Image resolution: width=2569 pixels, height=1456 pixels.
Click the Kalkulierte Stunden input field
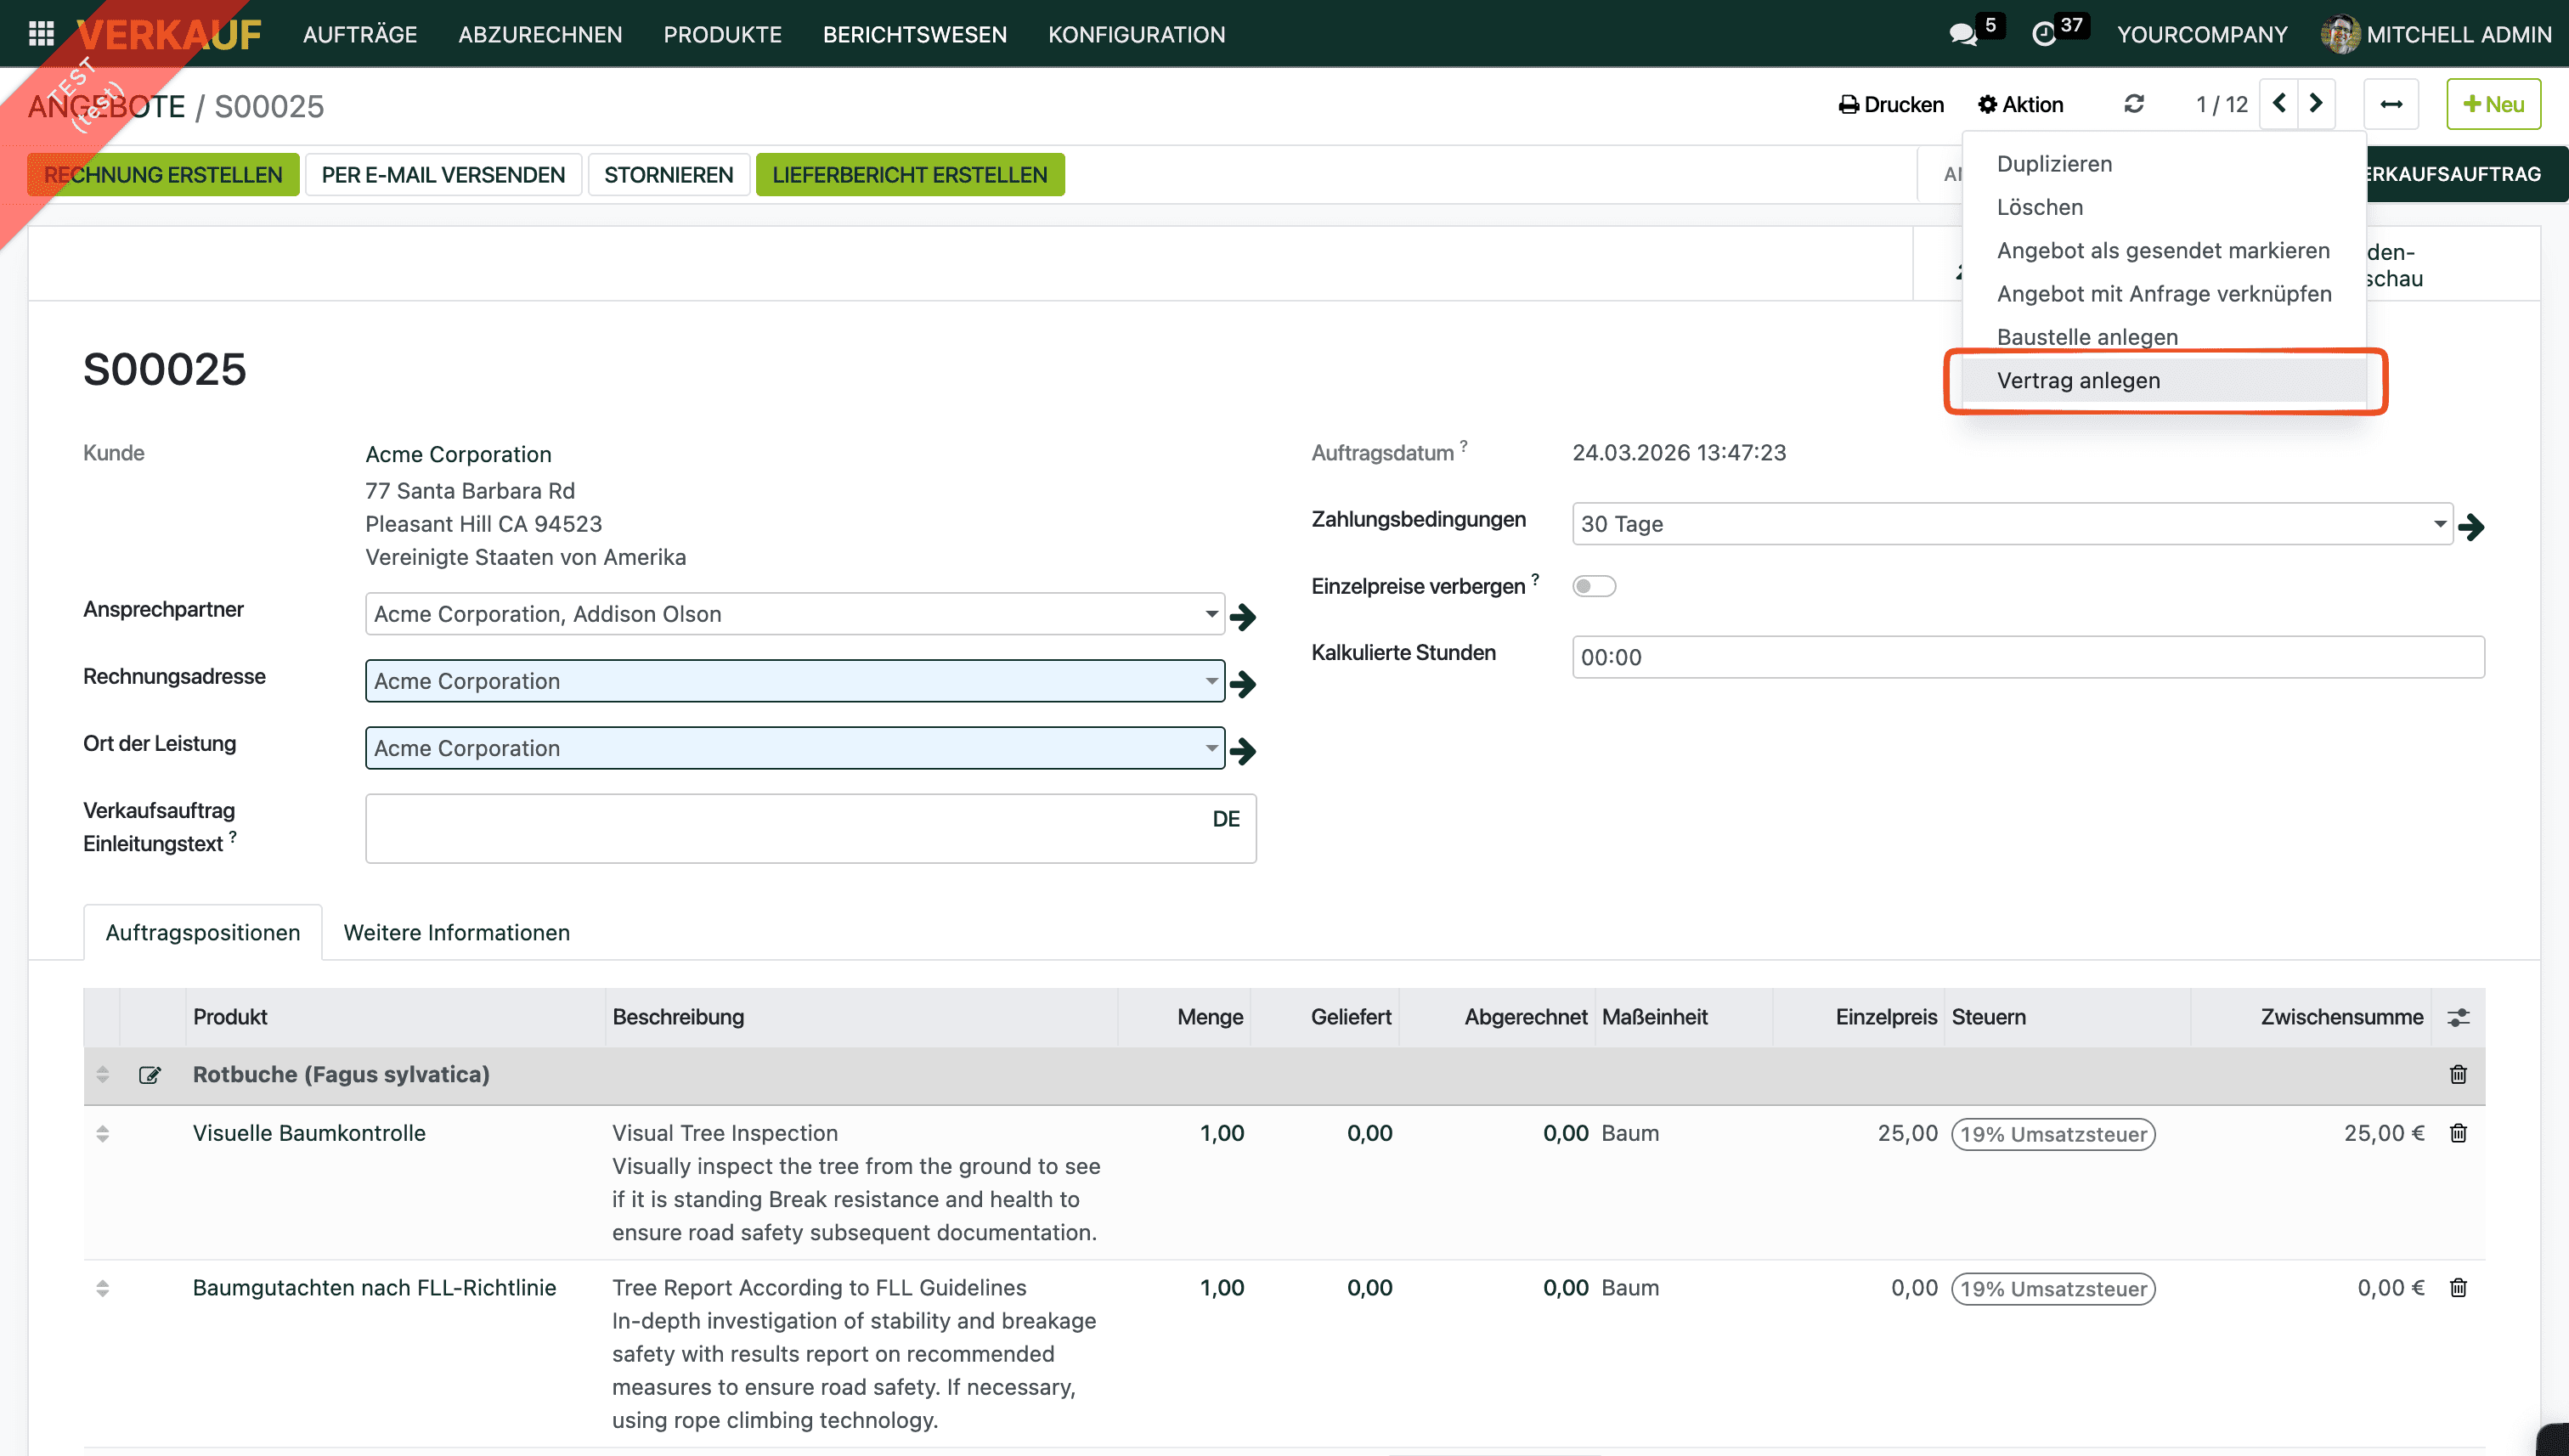tap(2027, 657)
